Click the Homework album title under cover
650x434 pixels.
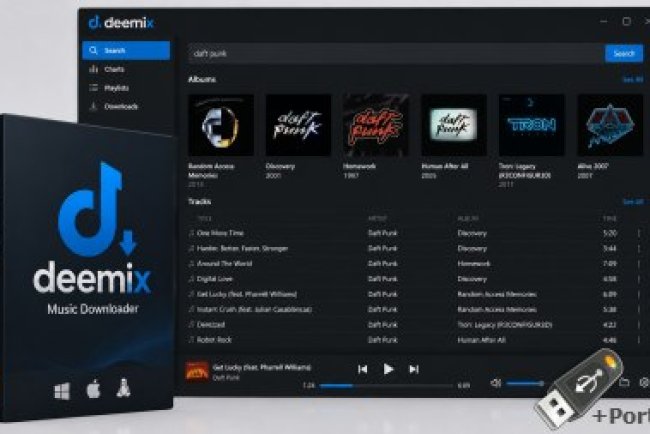click(x=359, y=166)
